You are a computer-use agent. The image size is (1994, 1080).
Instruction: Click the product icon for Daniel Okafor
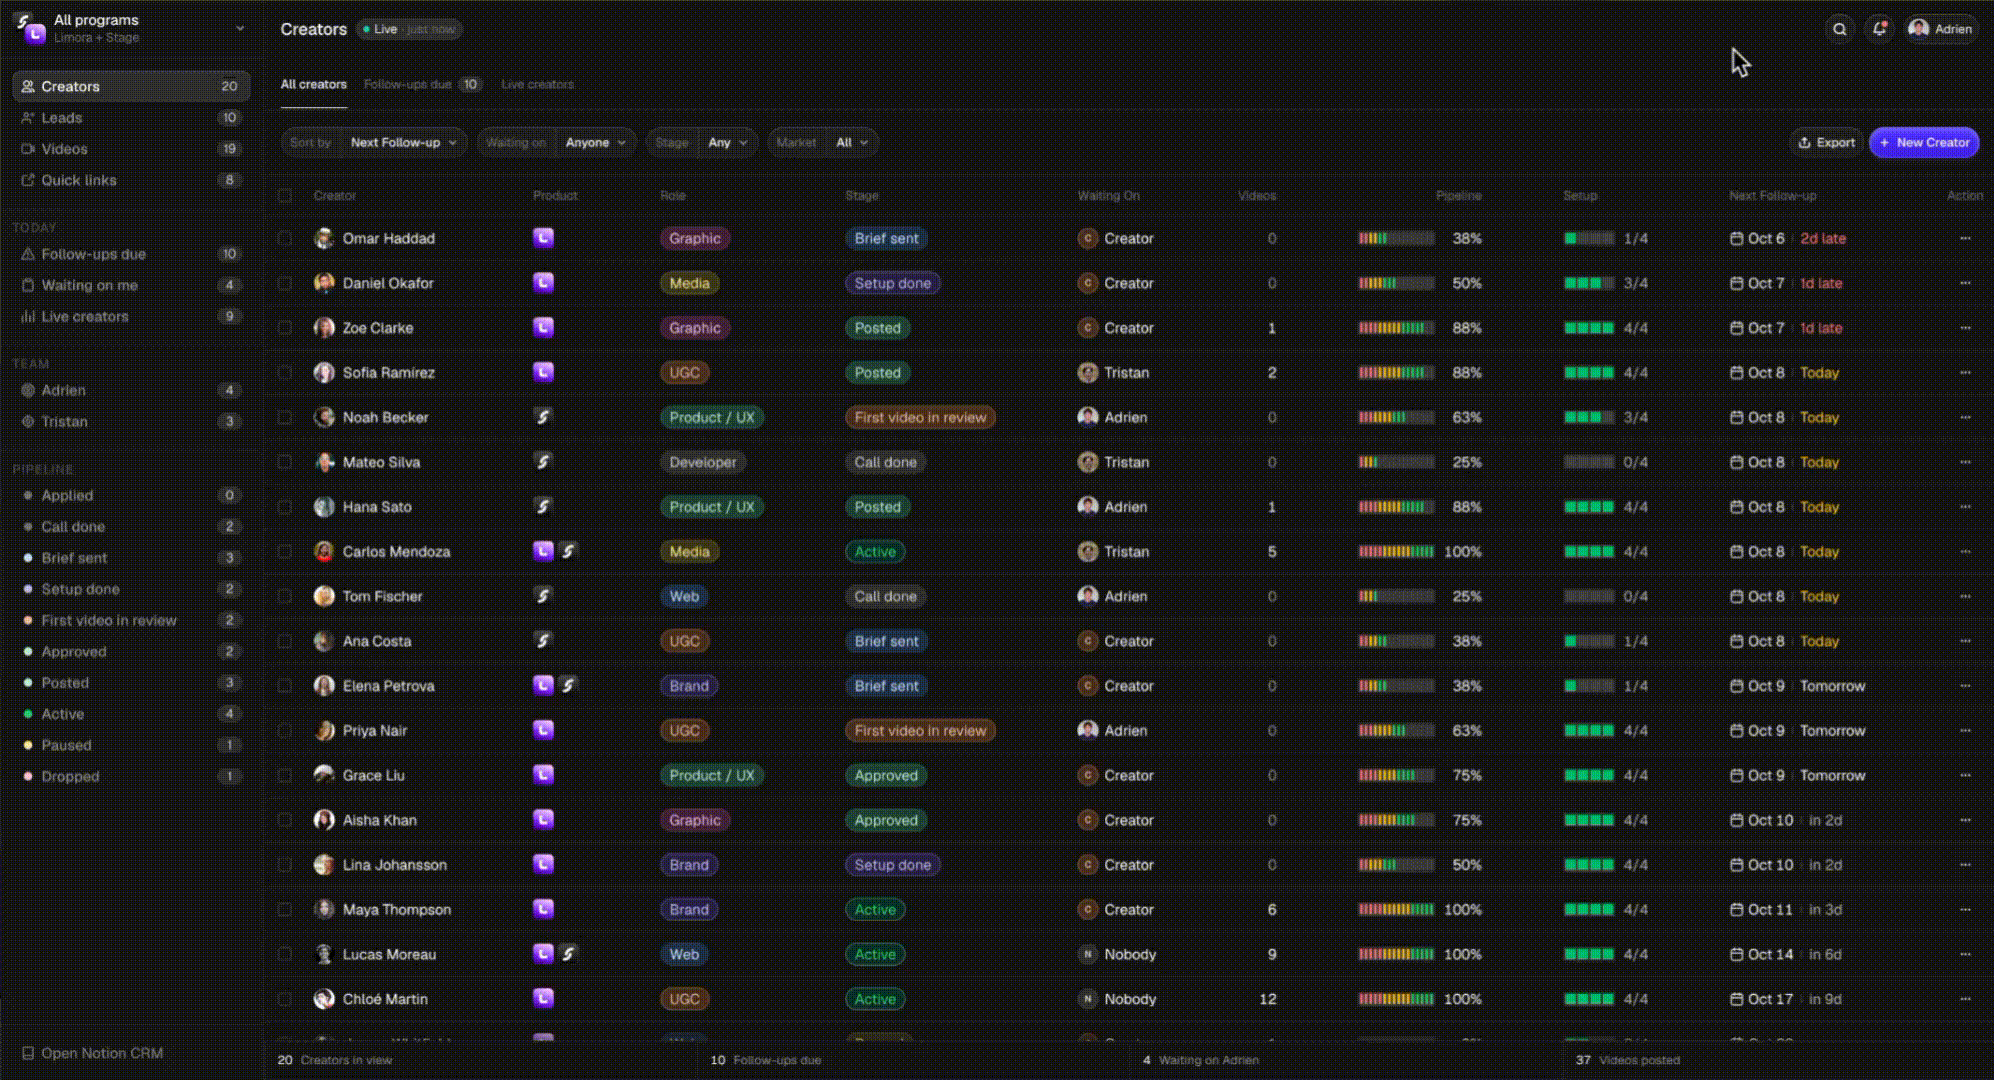point(543,283)
